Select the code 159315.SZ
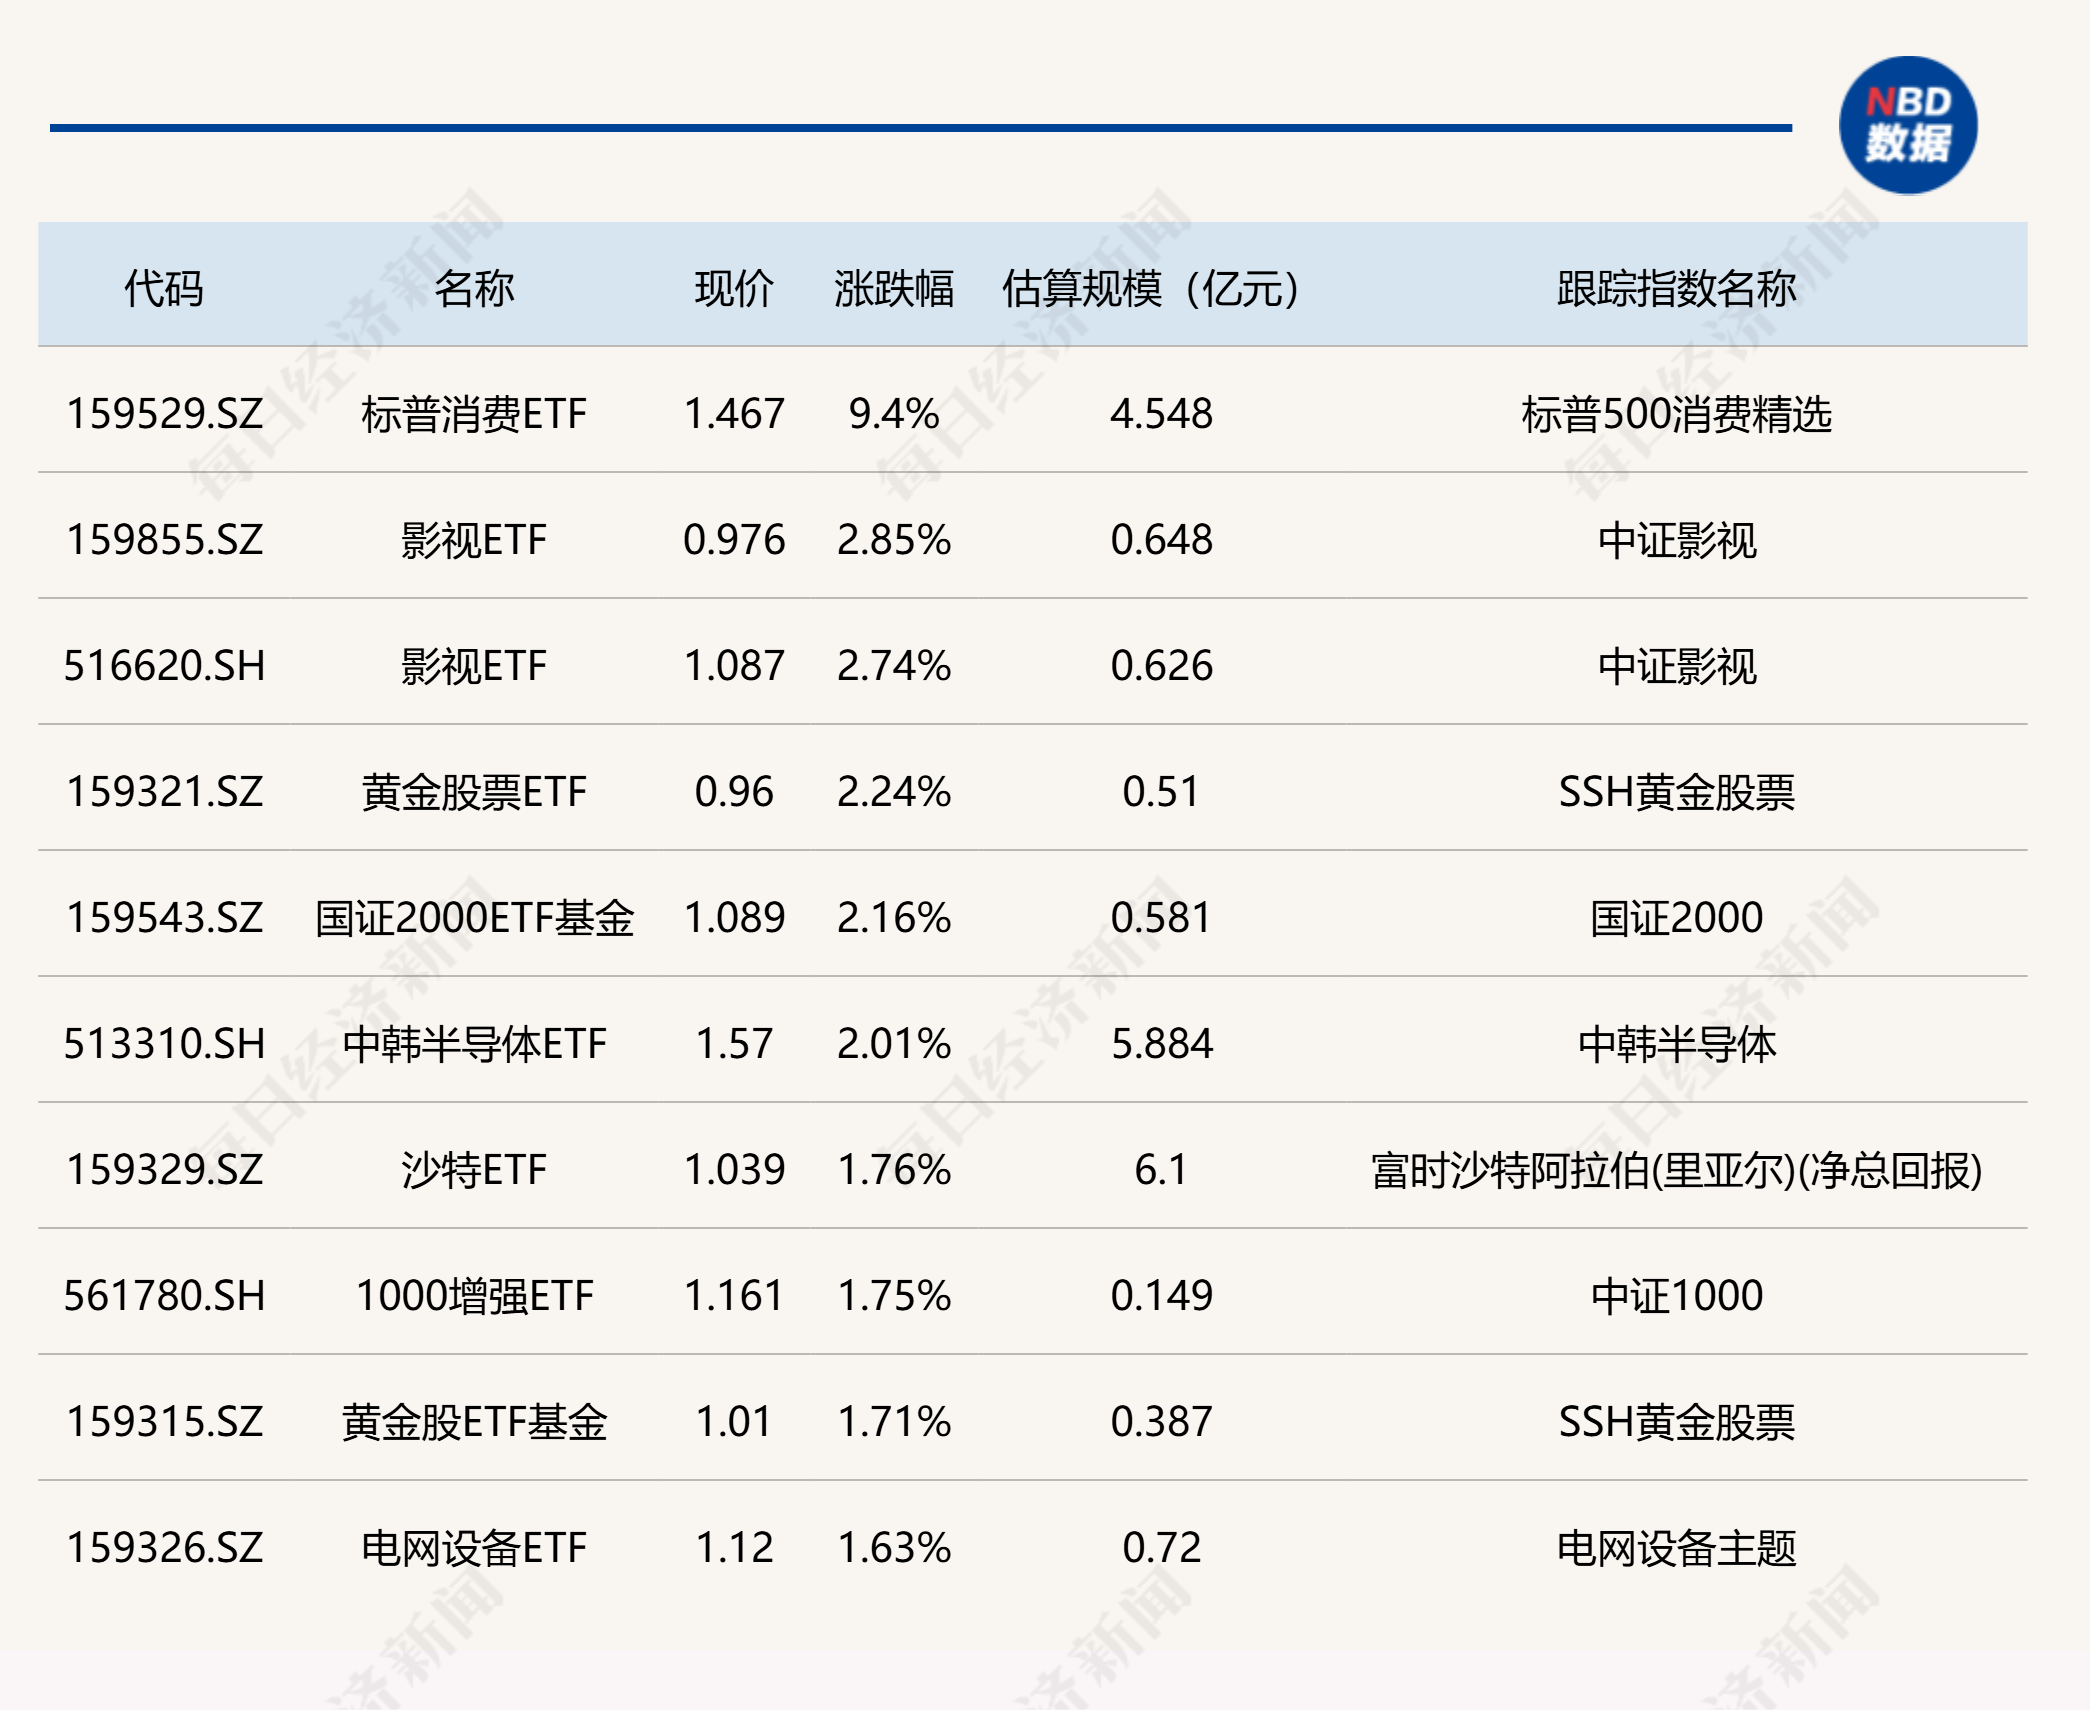Screen dimensions: 2090x1710 (x=164, y=1422)
